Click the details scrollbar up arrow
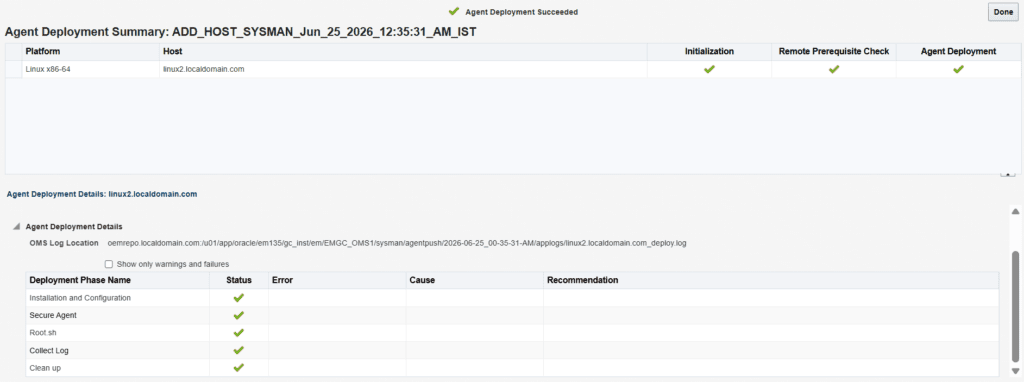The height and width of the screenshot is (382, 1024). pyautogui.click(x=1015, y=212)
